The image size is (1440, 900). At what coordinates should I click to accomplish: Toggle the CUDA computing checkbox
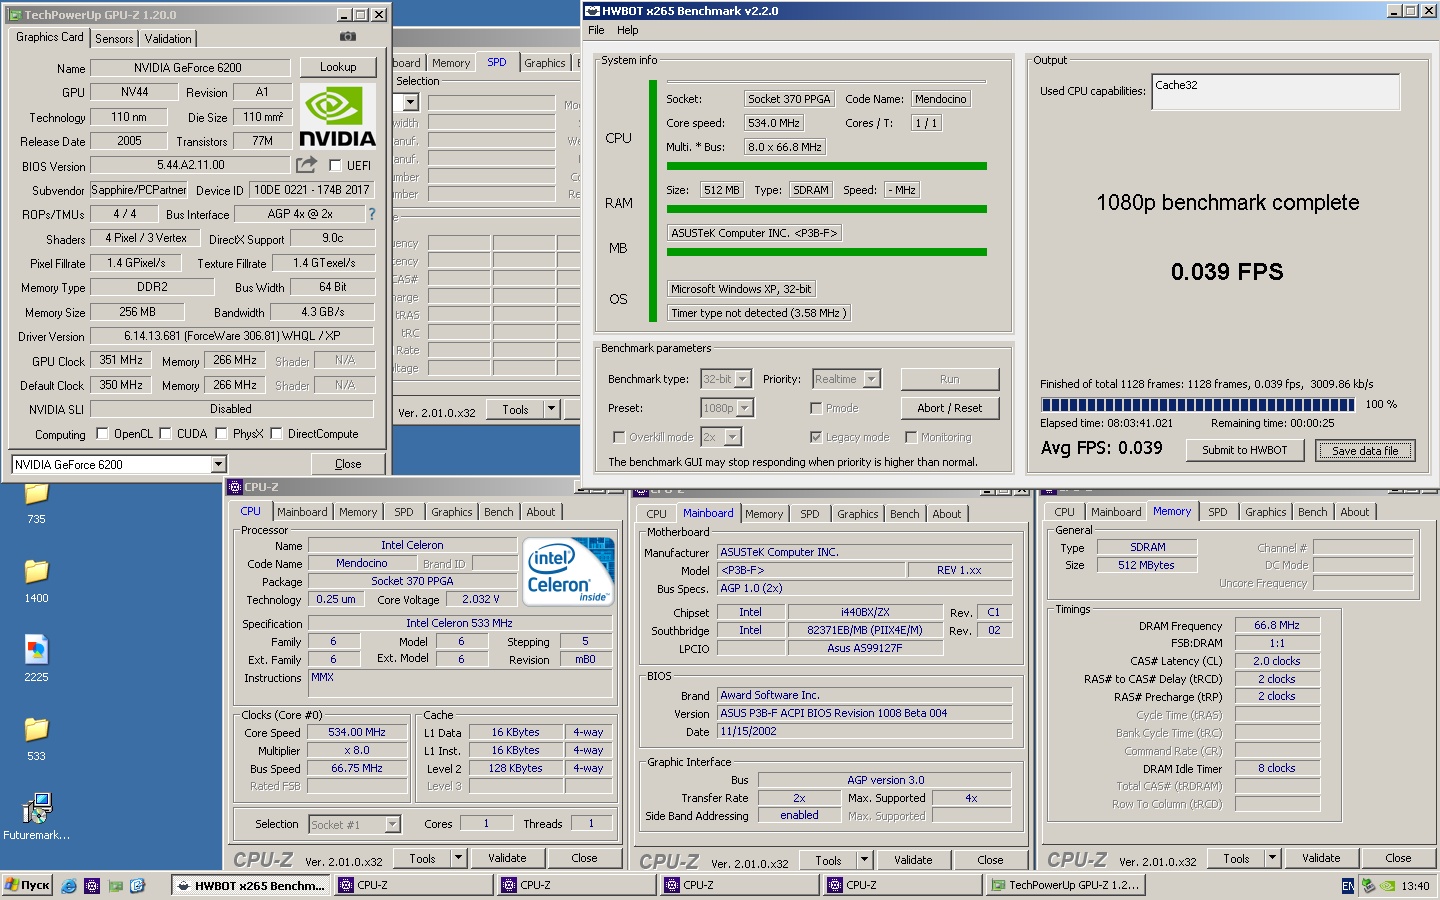click(166, 434)
